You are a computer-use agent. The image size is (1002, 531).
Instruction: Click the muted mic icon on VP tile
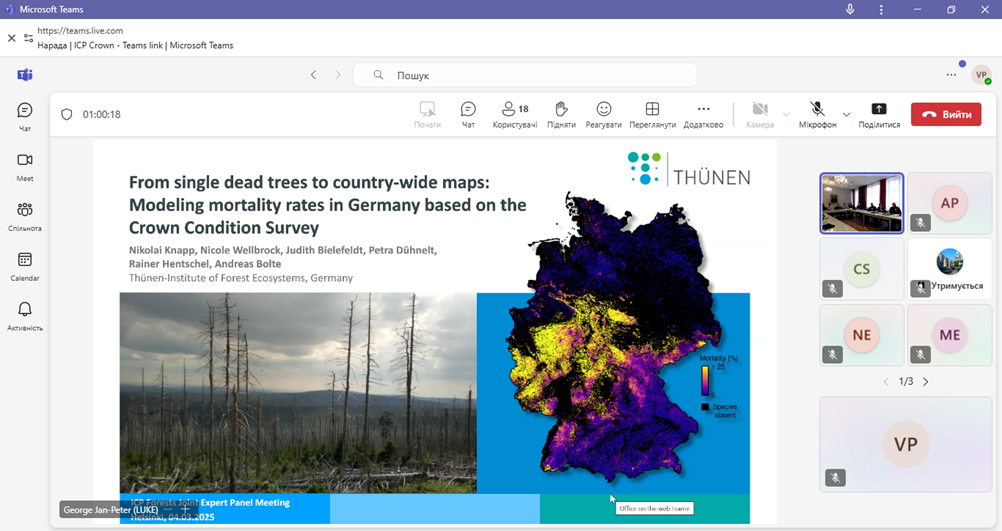coord(835,477)
